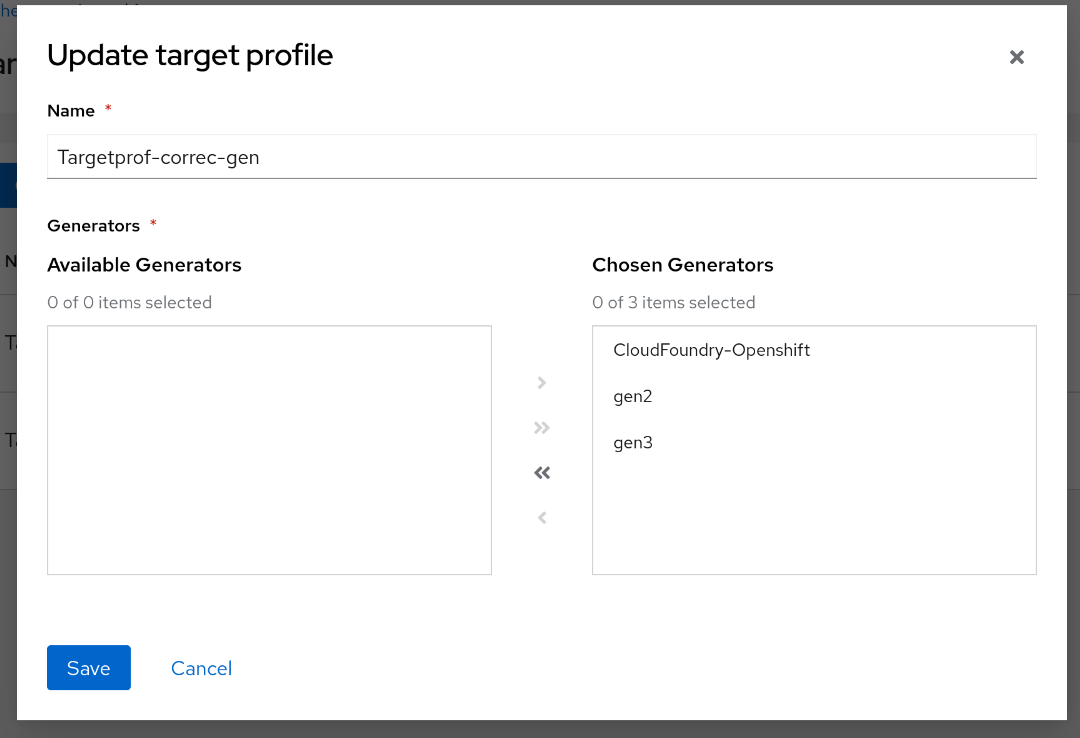Choose gen3 from the chosen list

click(x=633, y=442)
